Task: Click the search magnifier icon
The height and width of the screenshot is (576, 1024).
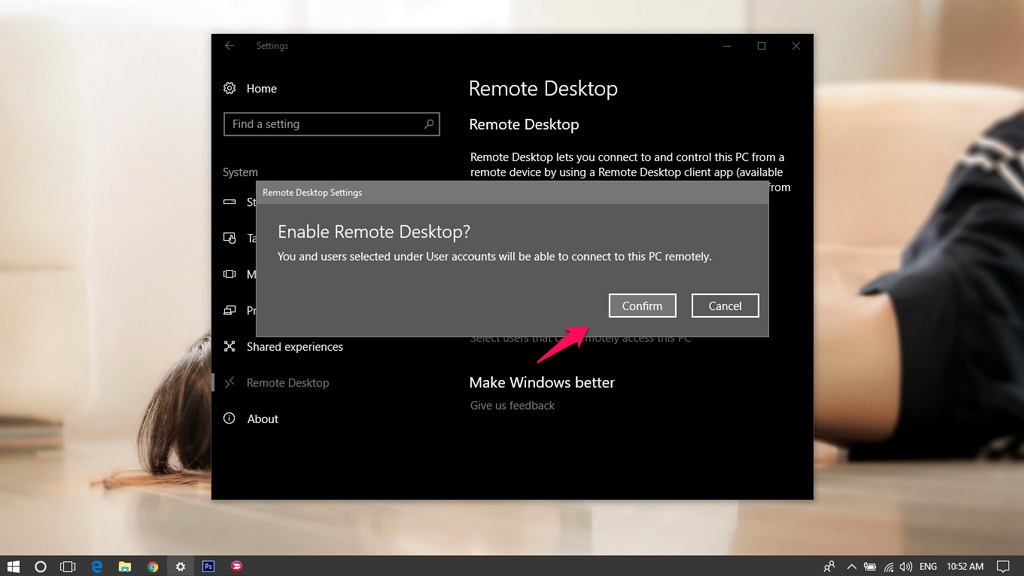Action: pyautogui.click(x=428, y=123)
